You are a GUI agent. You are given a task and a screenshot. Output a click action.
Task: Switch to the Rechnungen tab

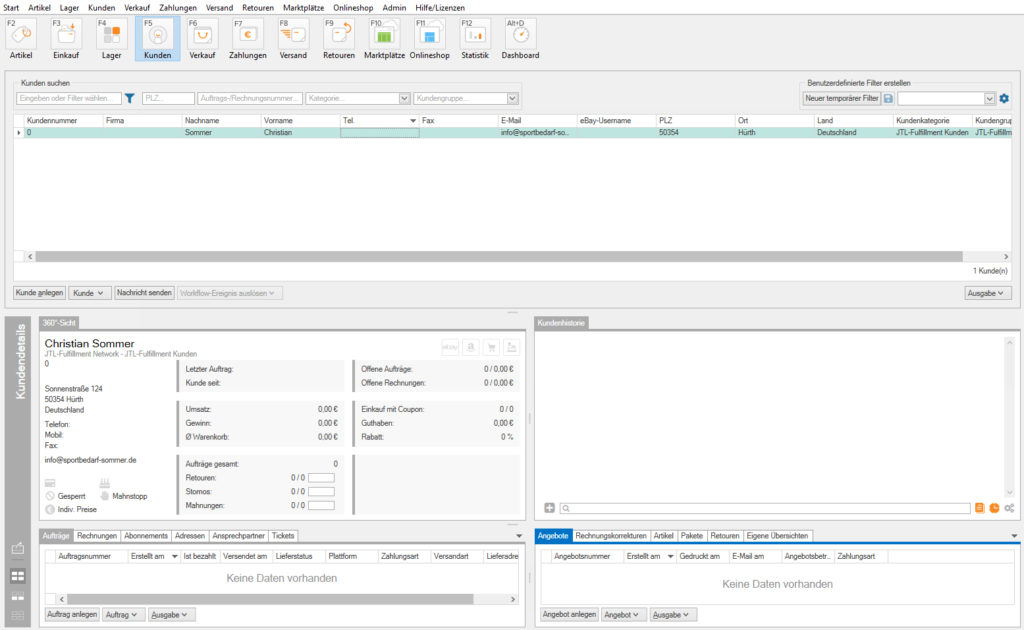(x=97, y=536)
